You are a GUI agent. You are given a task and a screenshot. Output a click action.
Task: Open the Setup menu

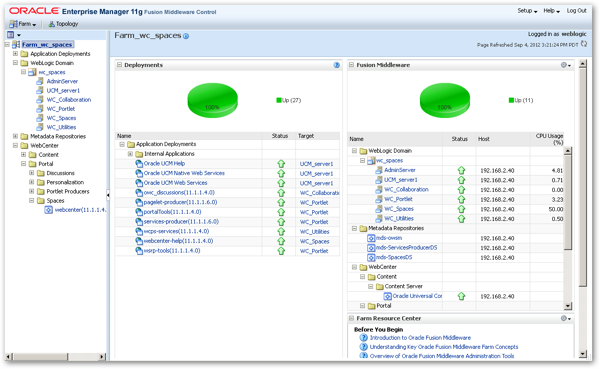tap(527, 11)
